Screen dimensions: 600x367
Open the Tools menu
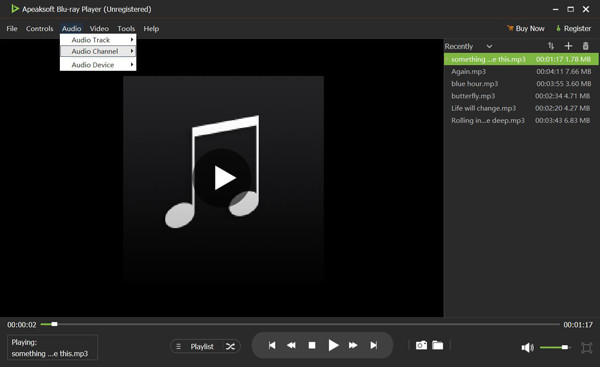126,29
